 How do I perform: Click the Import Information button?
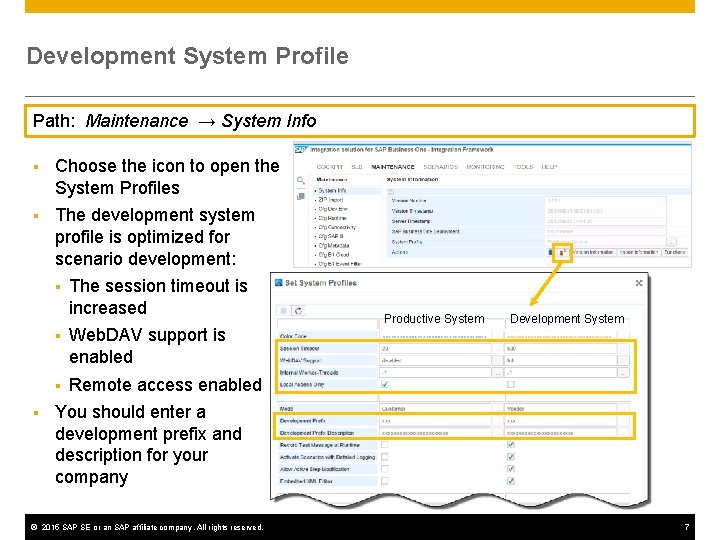pos(639,252)
